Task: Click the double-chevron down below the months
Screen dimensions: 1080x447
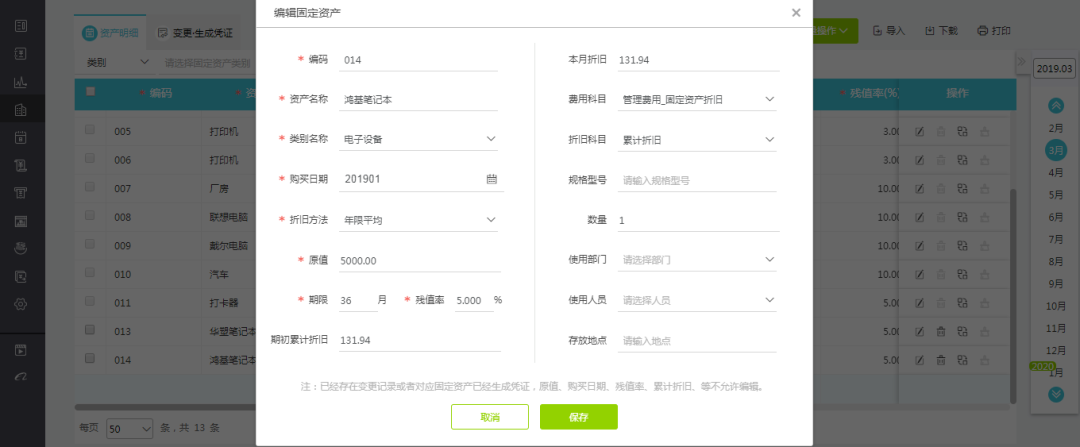Action: pos(1056,394)
